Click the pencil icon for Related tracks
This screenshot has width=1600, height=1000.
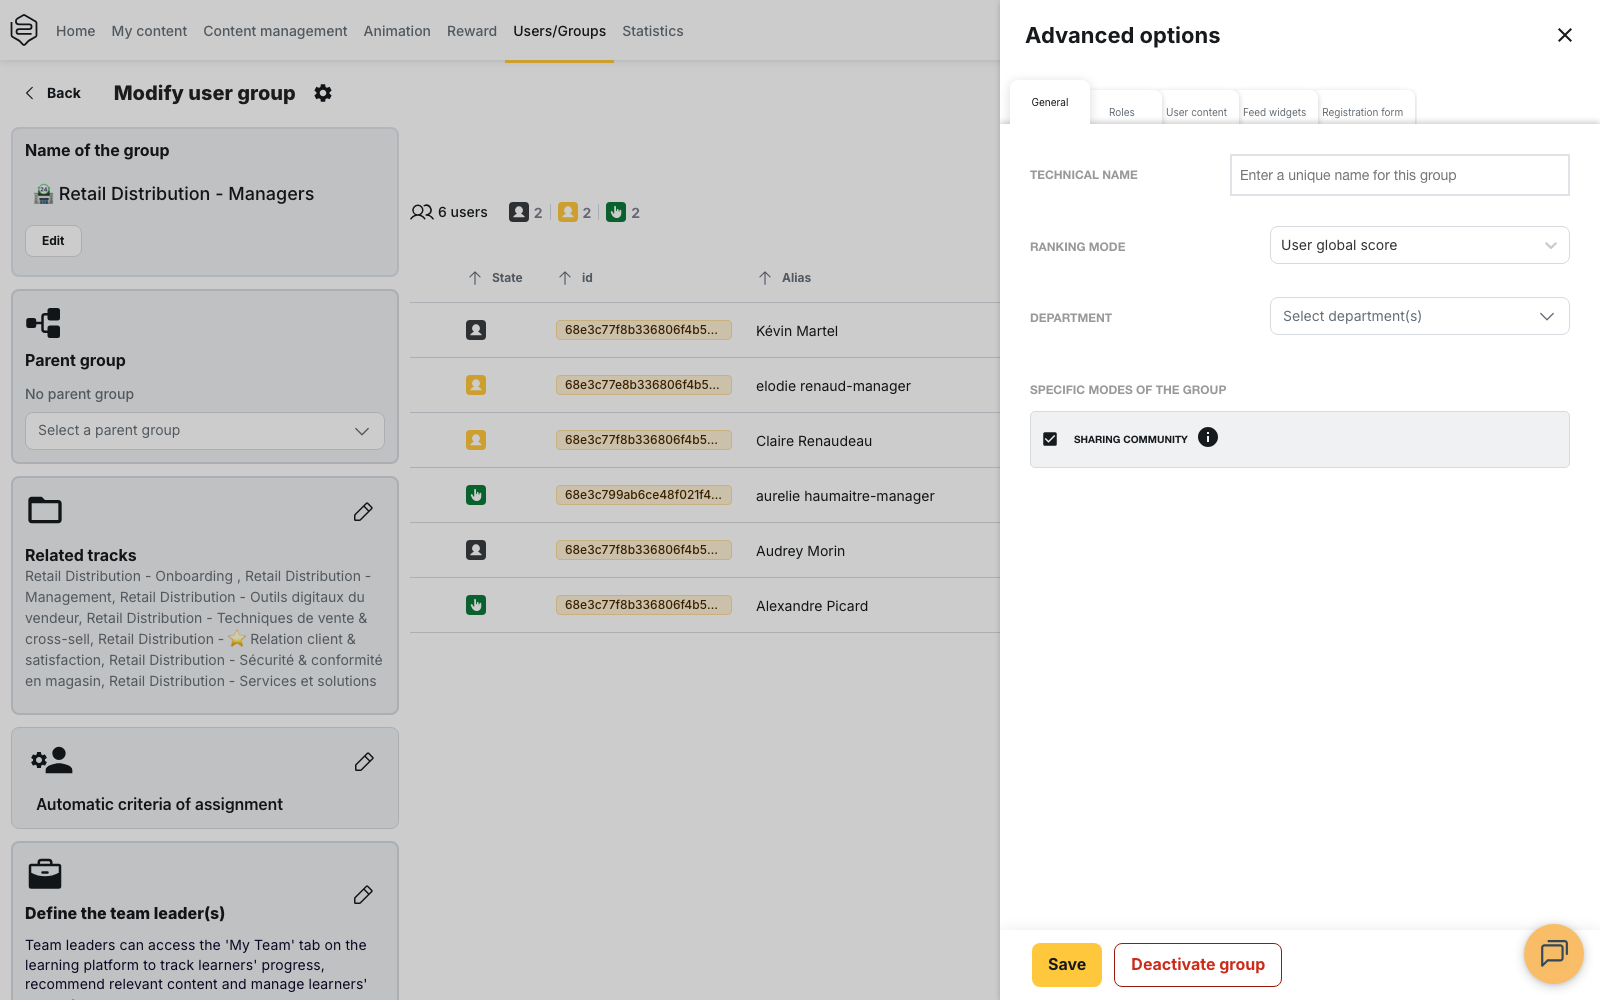click(x=363, y=512)
